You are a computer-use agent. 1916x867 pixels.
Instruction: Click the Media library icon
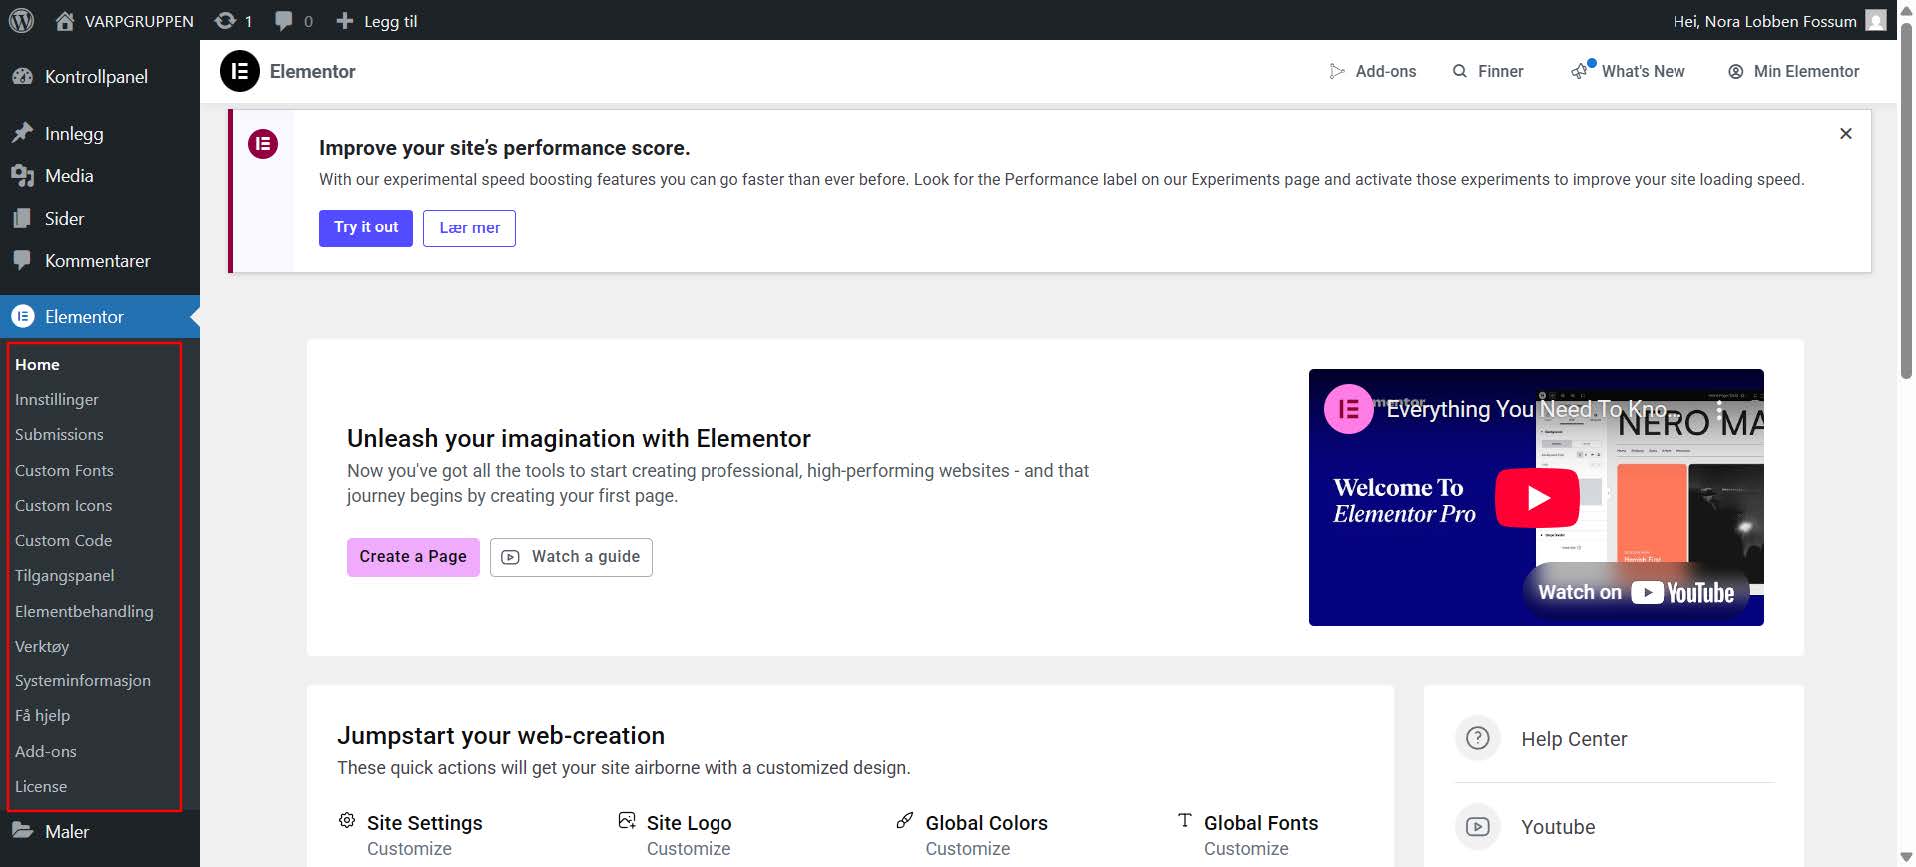pyautogui.click(x=22, y=176)
